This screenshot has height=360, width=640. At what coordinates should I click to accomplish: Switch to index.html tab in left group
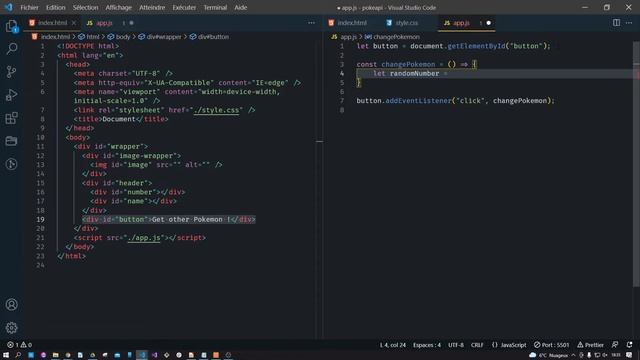pos(53,23)
